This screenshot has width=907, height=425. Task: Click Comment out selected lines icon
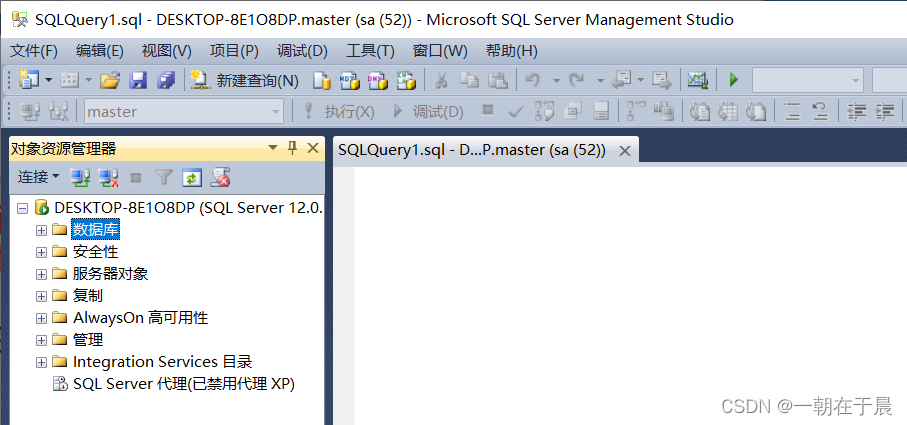click(791, 111)
